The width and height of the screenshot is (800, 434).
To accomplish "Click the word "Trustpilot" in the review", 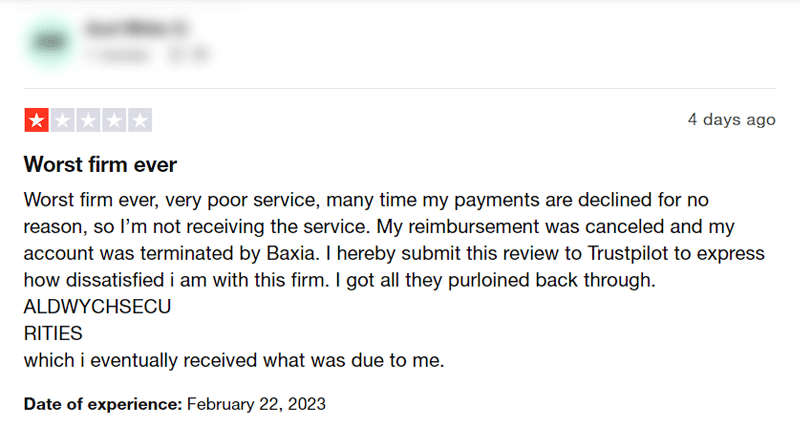I will coord(628,253).
